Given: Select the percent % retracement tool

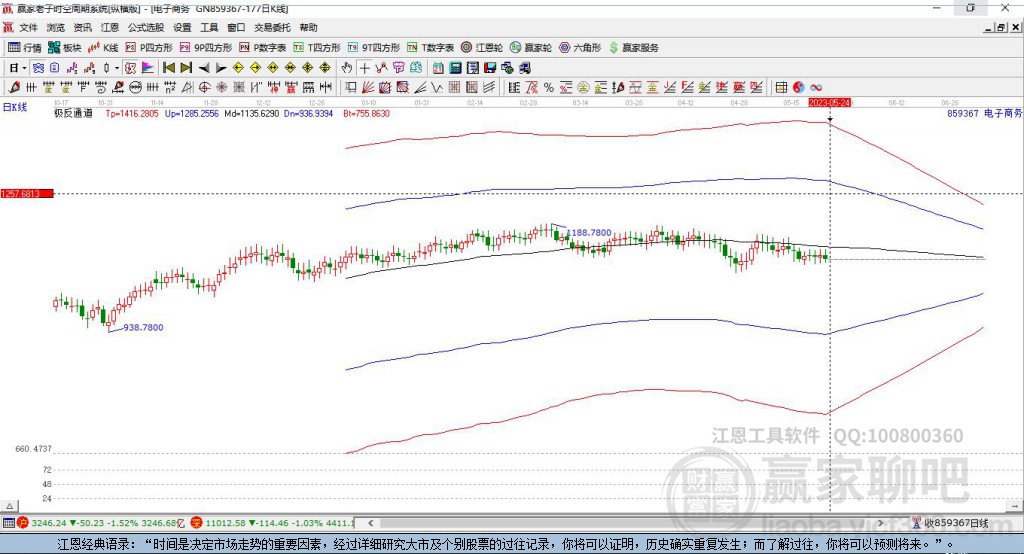Looking at the screenshot, I should pos(549,88).
